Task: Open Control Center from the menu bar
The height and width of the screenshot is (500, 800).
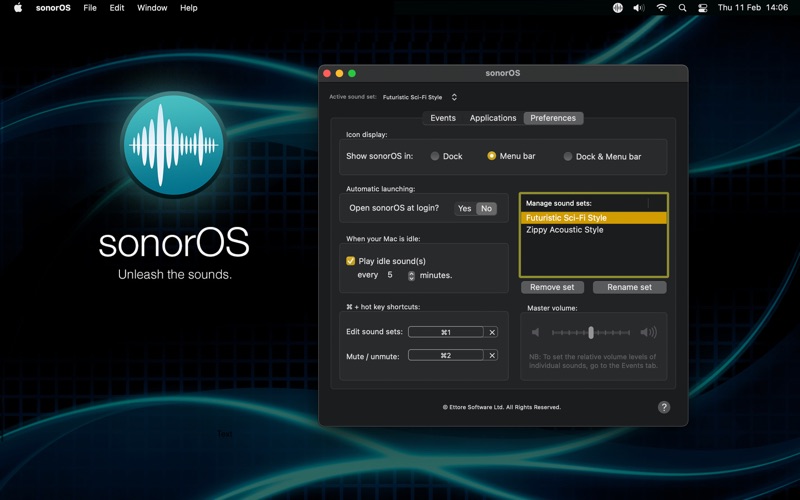Action: coord(703,8)
